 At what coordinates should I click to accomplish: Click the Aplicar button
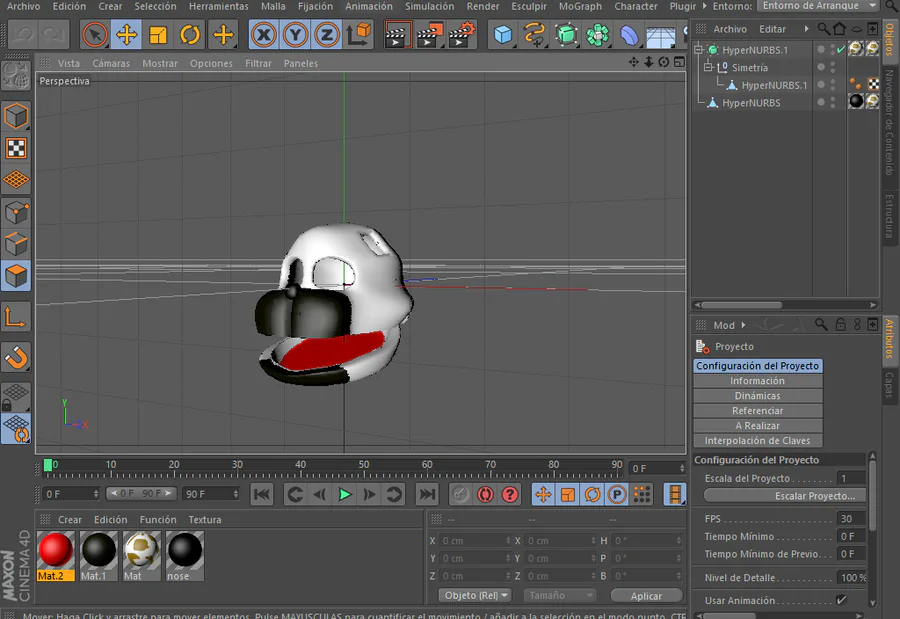646,596
